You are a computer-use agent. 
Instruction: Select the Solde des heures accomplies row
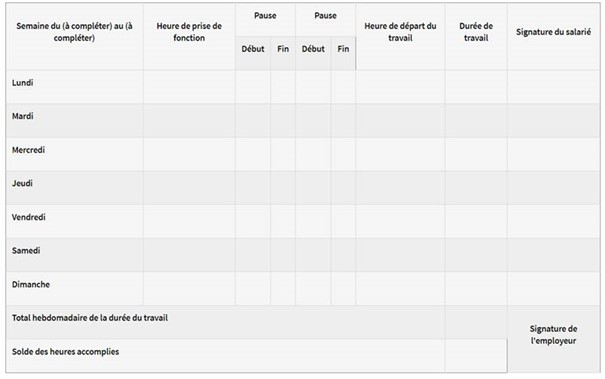click(225, 356)
